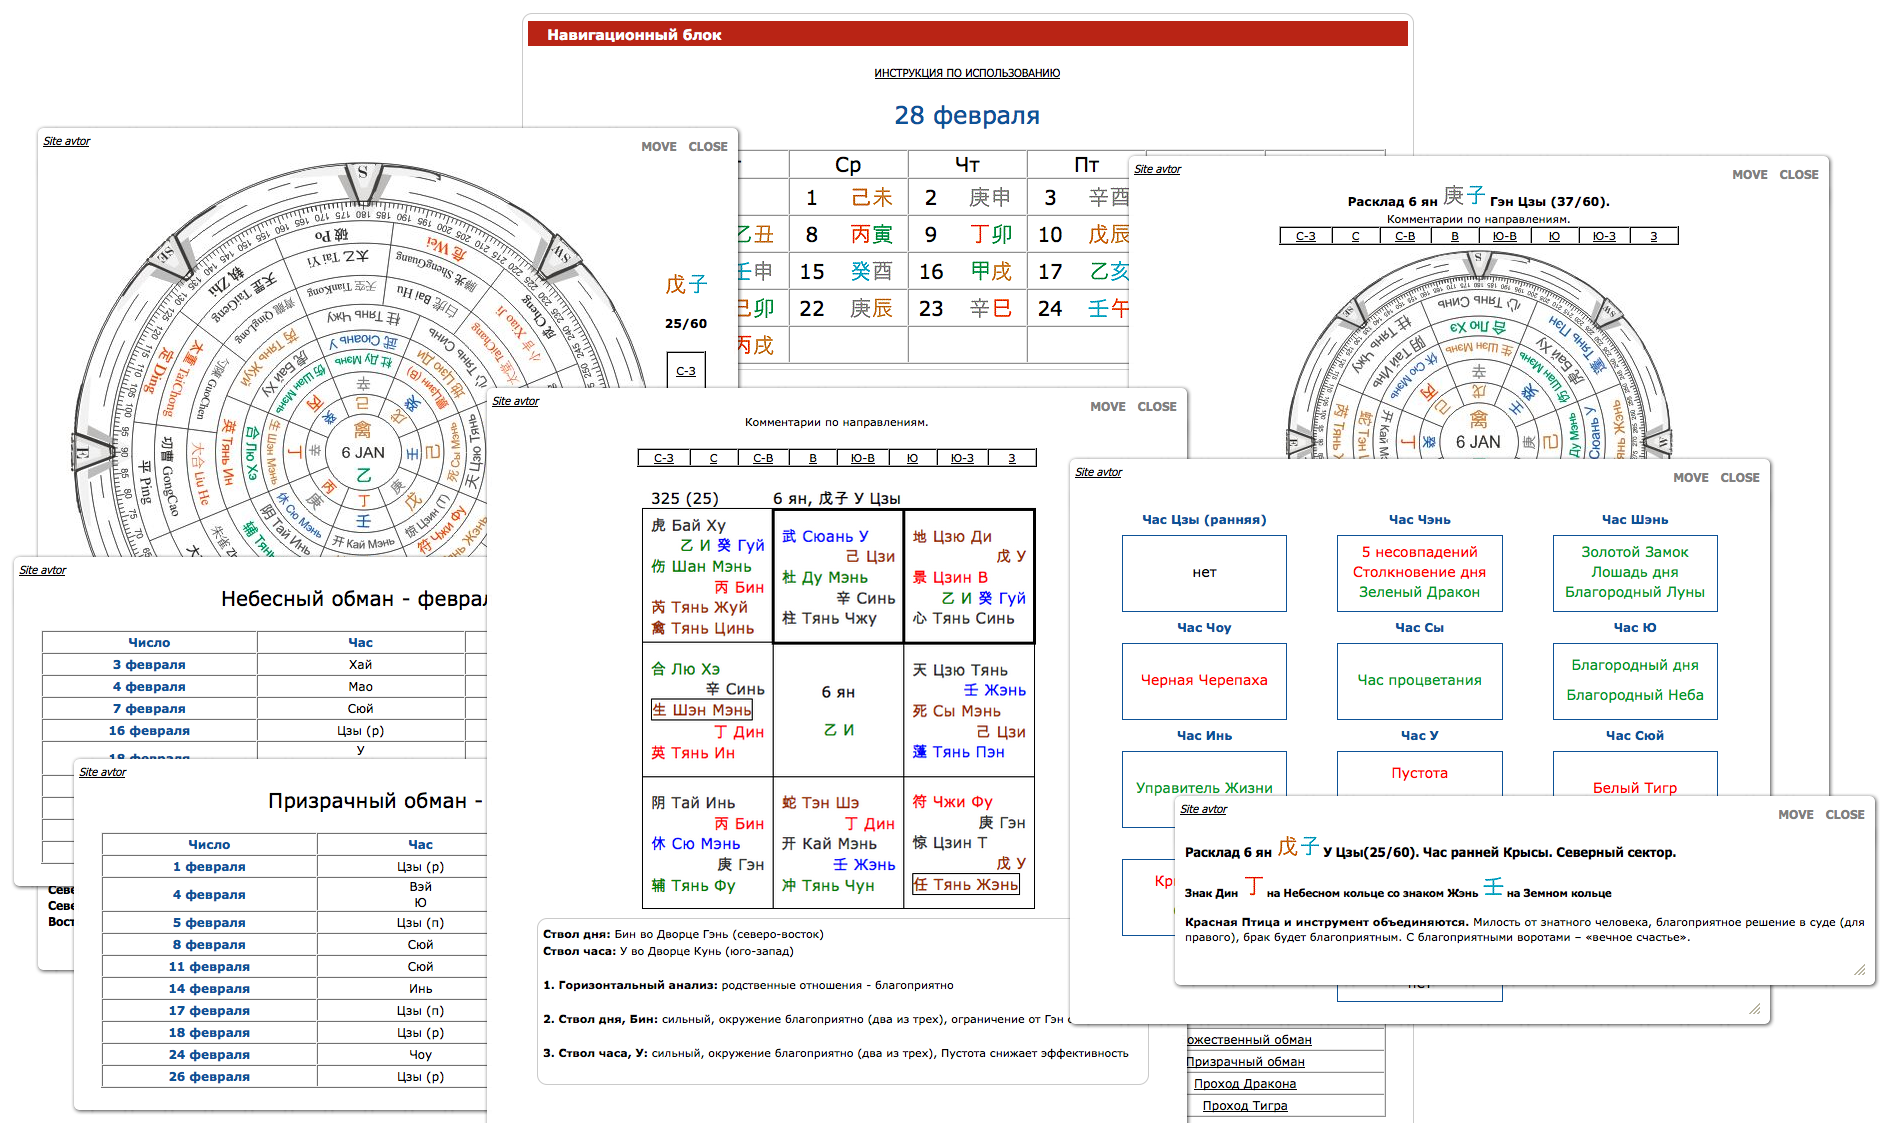
Task: Click the boxed 'Тянь Жэнь' entry in the grid
Action: pyautogui.click(x=966, y=884)
